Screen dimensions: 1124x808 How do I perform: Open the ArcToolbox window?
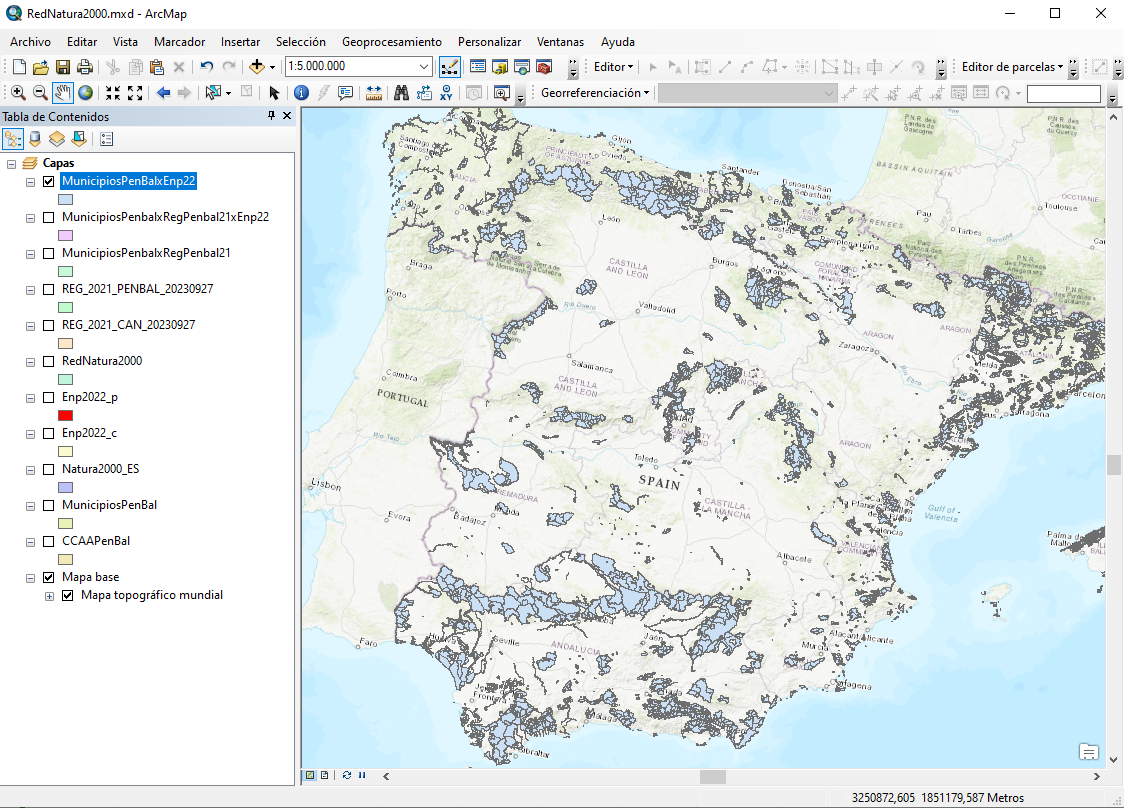(x=543, y=67)
